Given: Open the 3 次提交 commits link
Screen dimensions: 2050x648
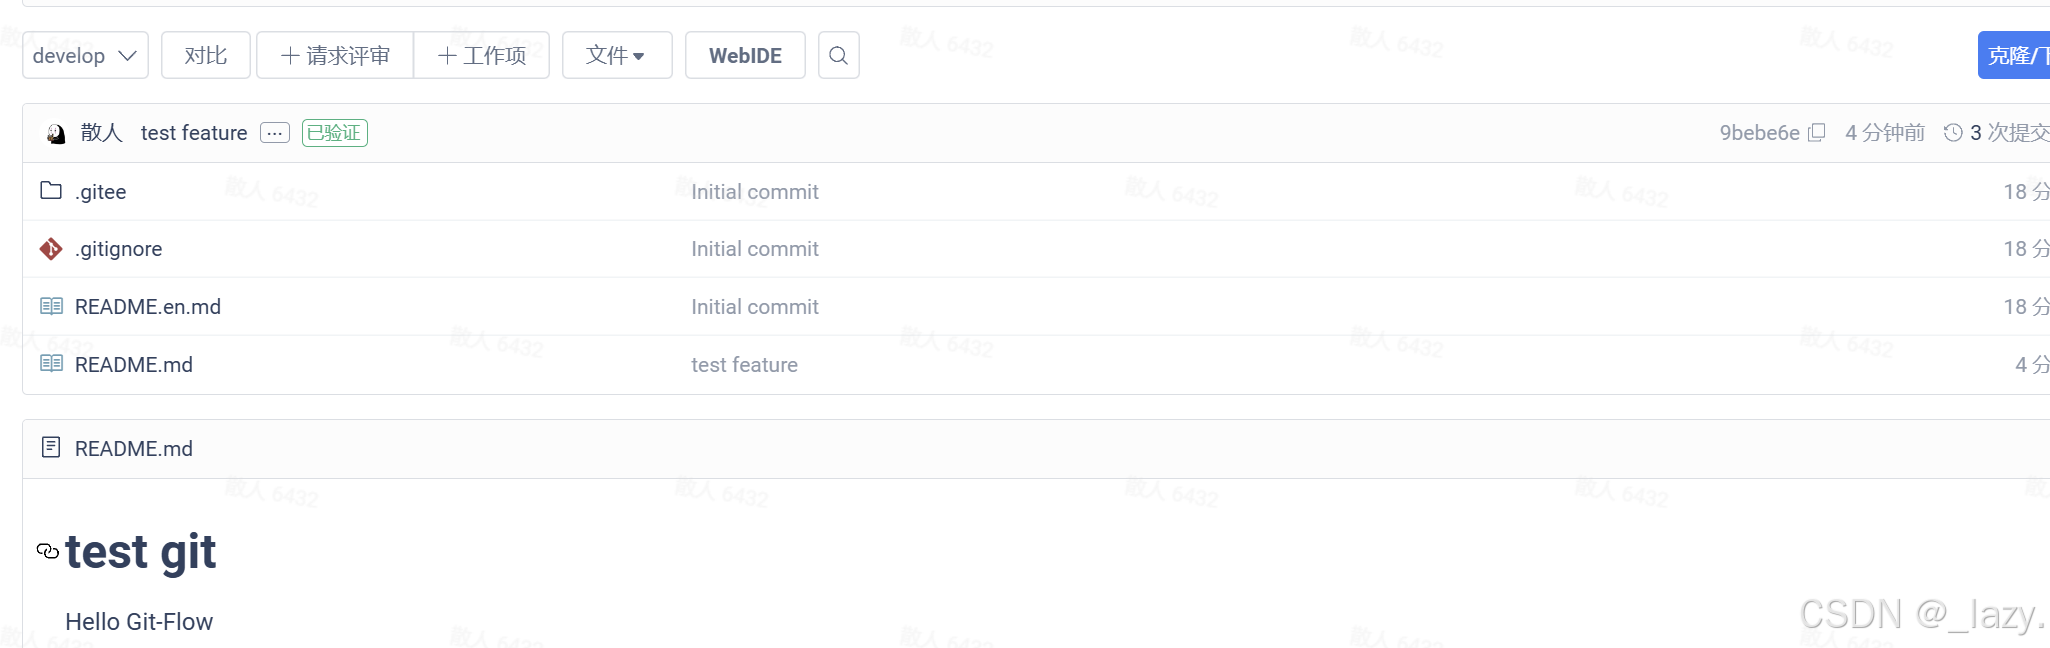Looking at the screenshot, I should coord(2009,132).
